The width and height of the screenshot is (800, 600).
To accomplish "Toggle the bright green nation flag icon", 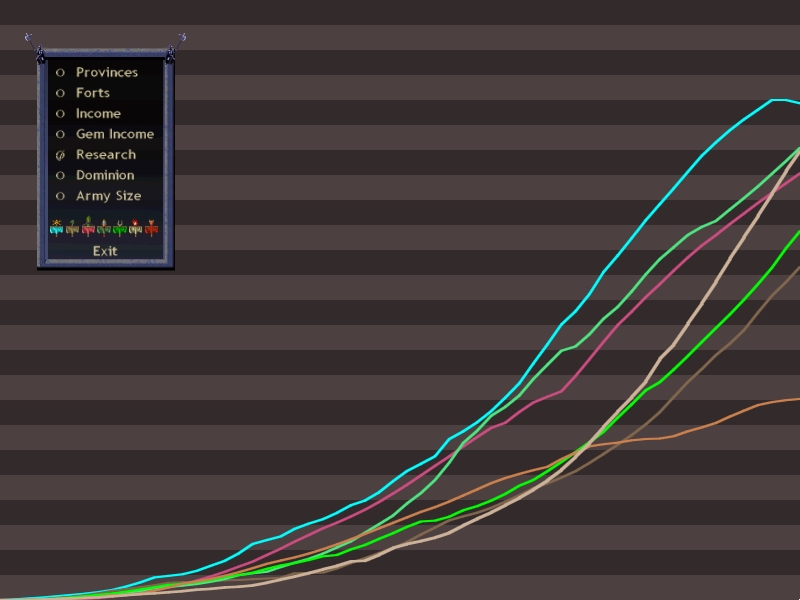I will click(119, 228).
